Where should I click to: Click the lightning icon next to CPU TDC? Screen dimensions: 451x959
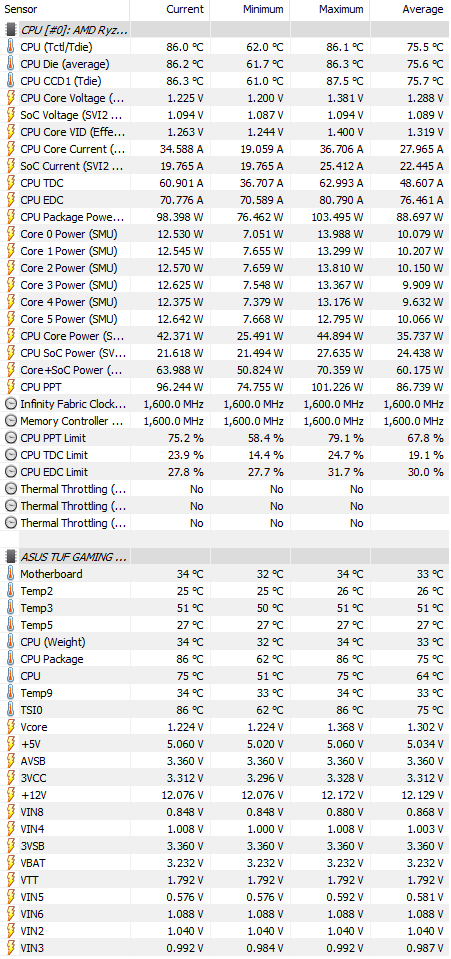[x=10, y=183]
